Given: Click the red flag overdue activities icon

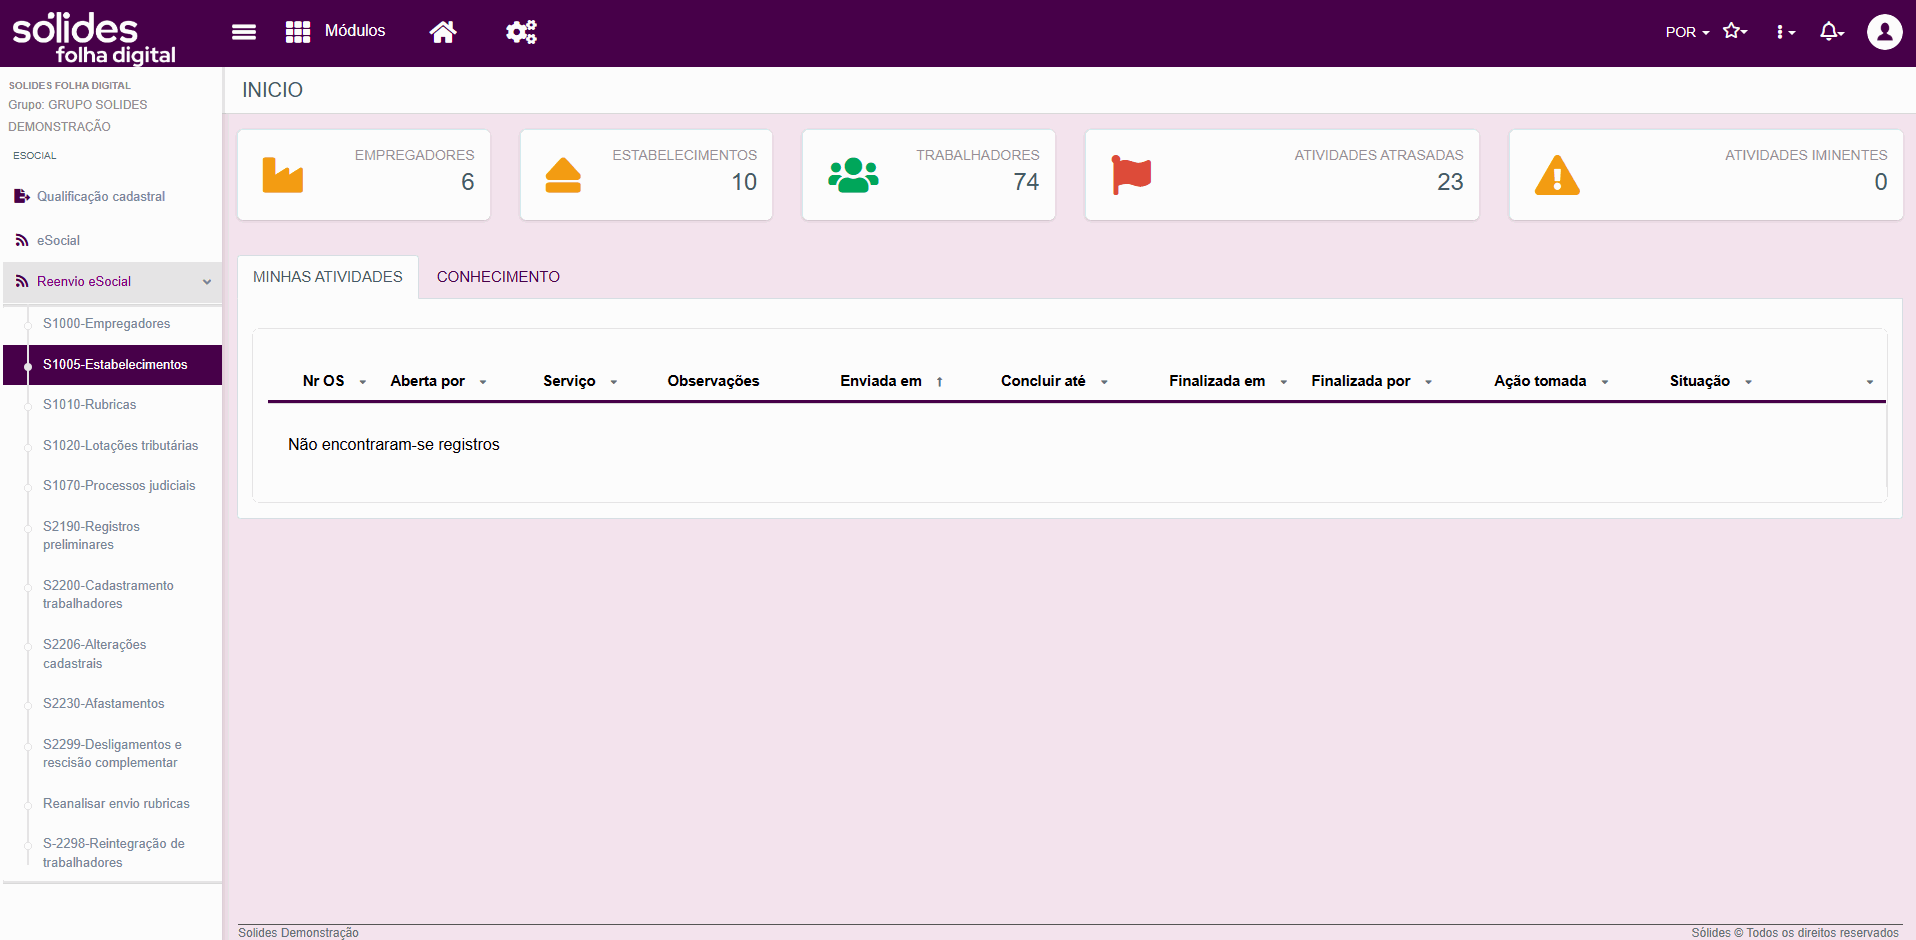Looking at the screenshot, I should (x=1132, y=175).
